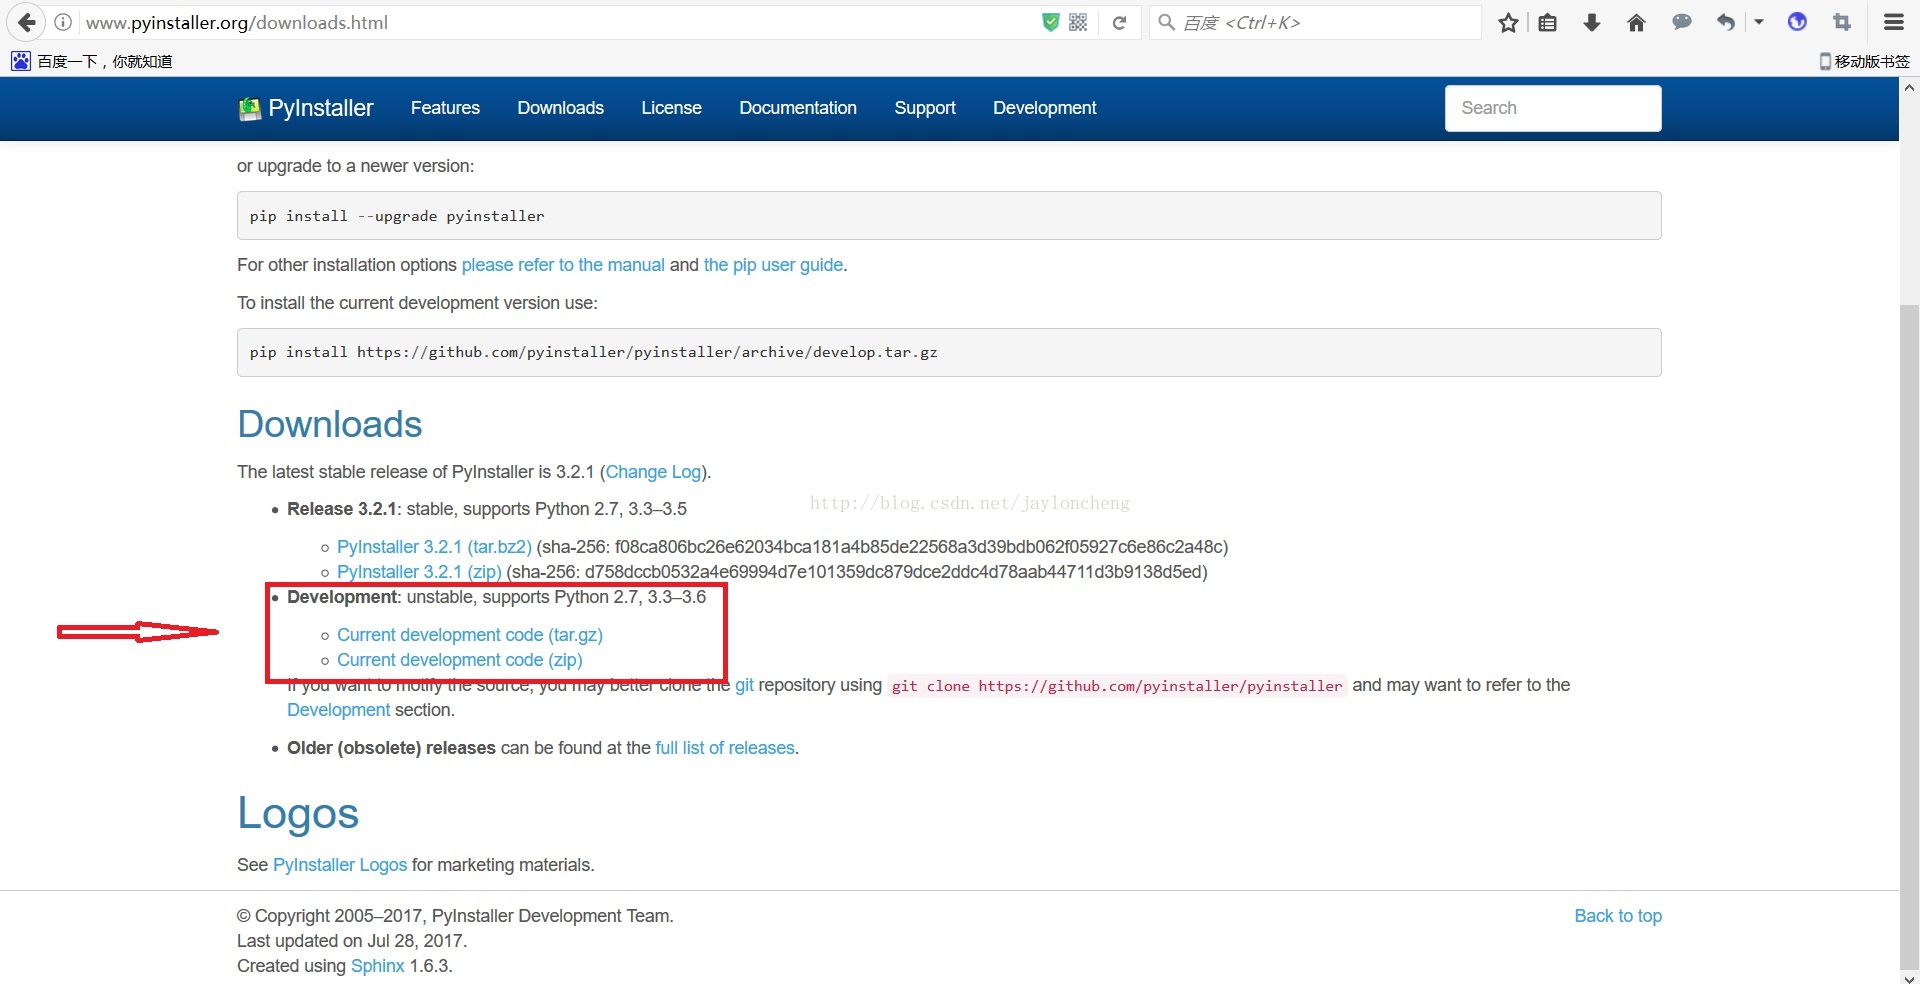Download Current development code (tar.gz)
Screen dimensions: 1920x984
470,635
